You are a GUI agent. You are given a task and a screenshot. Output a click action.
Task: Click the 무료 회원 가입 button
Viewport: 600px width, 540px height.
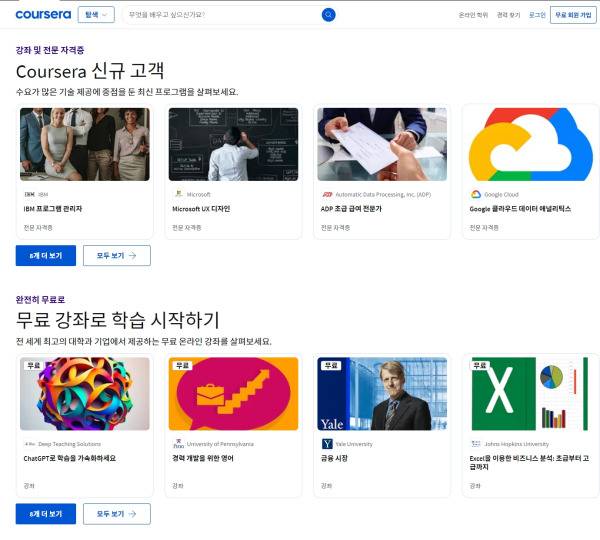click(x=573, y=15)
